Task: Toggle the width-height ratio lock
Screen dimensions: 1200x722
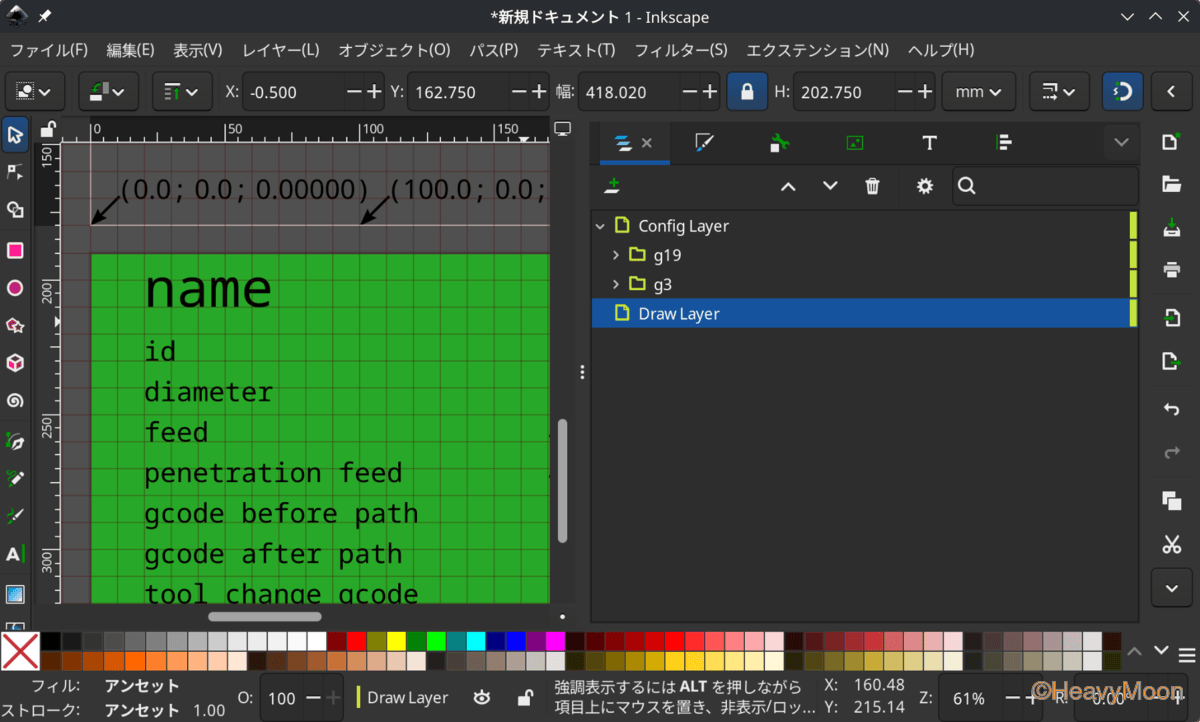Action: pyautogui.click(x=746, y=91)
